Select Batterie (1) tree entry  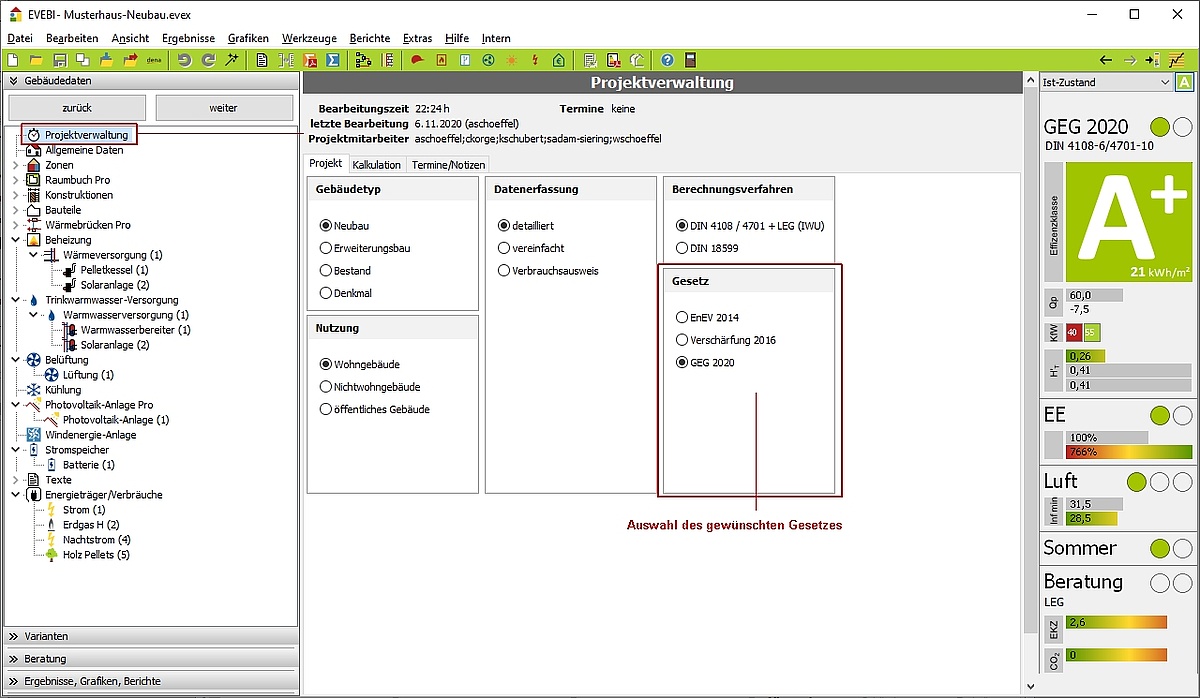coord(88,465)
